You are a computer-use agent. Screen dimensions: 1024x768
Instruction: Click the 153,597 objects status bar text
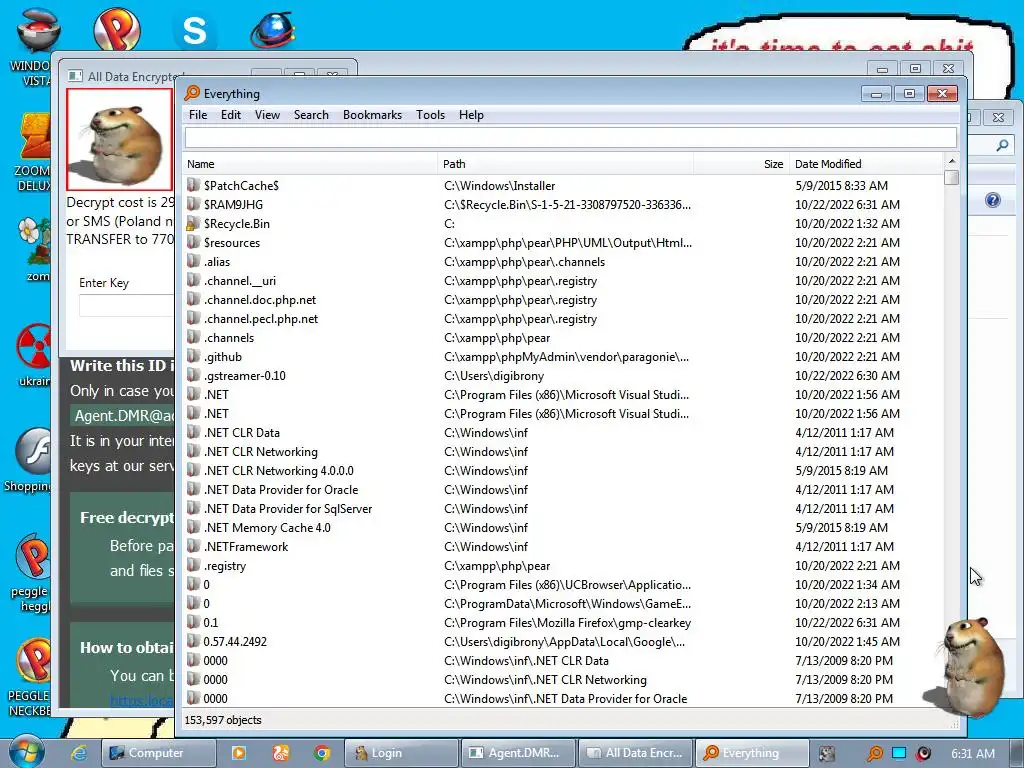coord(223,720)
